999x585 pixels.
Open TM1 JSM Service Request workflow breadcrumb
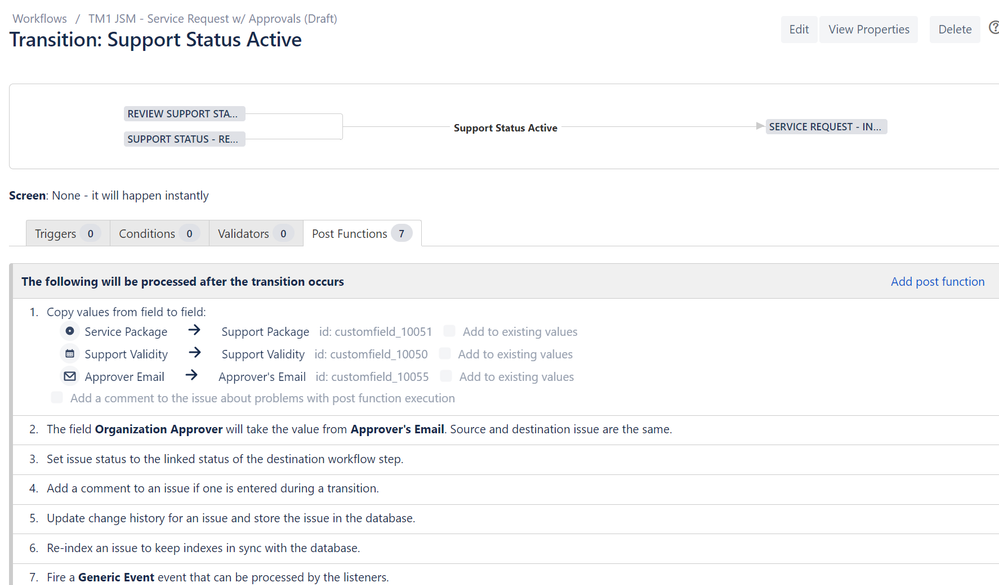click(x=213, y=18)
